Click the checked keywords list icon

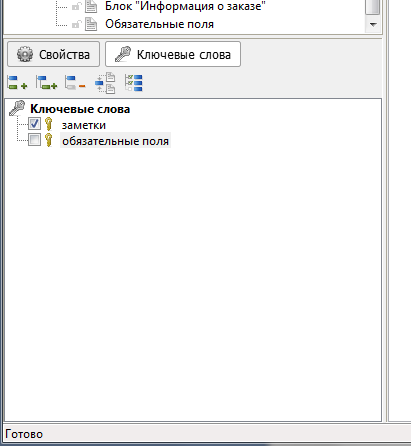pos(134,82)
